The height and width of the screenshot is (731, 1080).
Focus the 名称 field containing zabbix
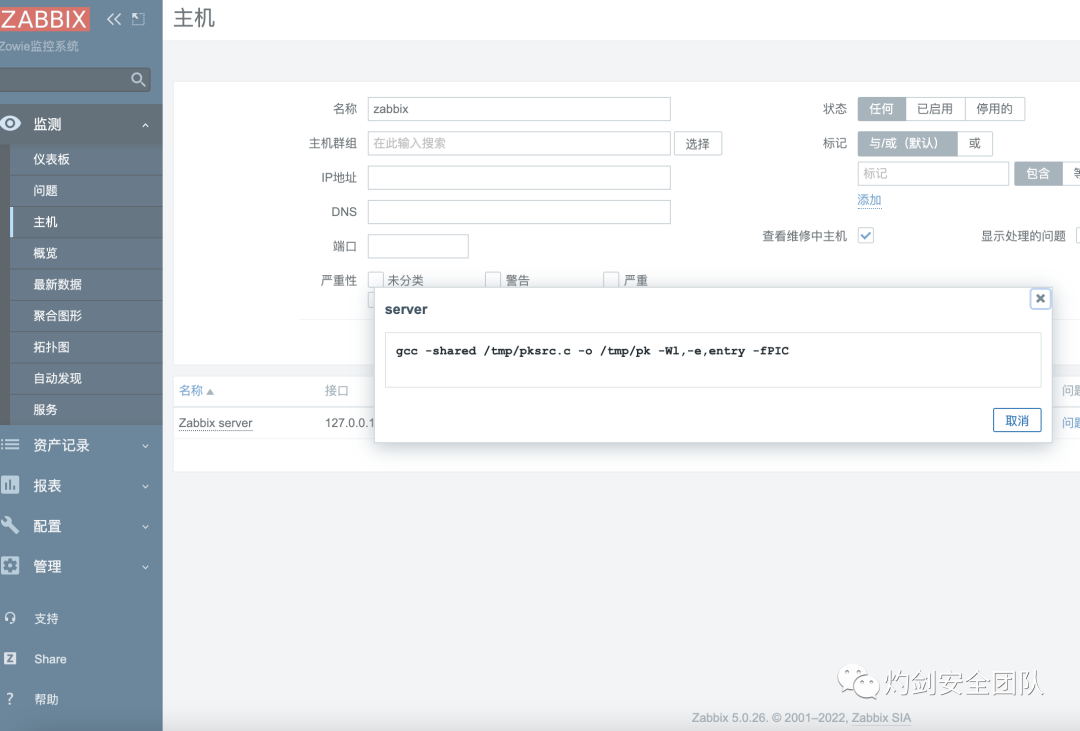(519, 109)
